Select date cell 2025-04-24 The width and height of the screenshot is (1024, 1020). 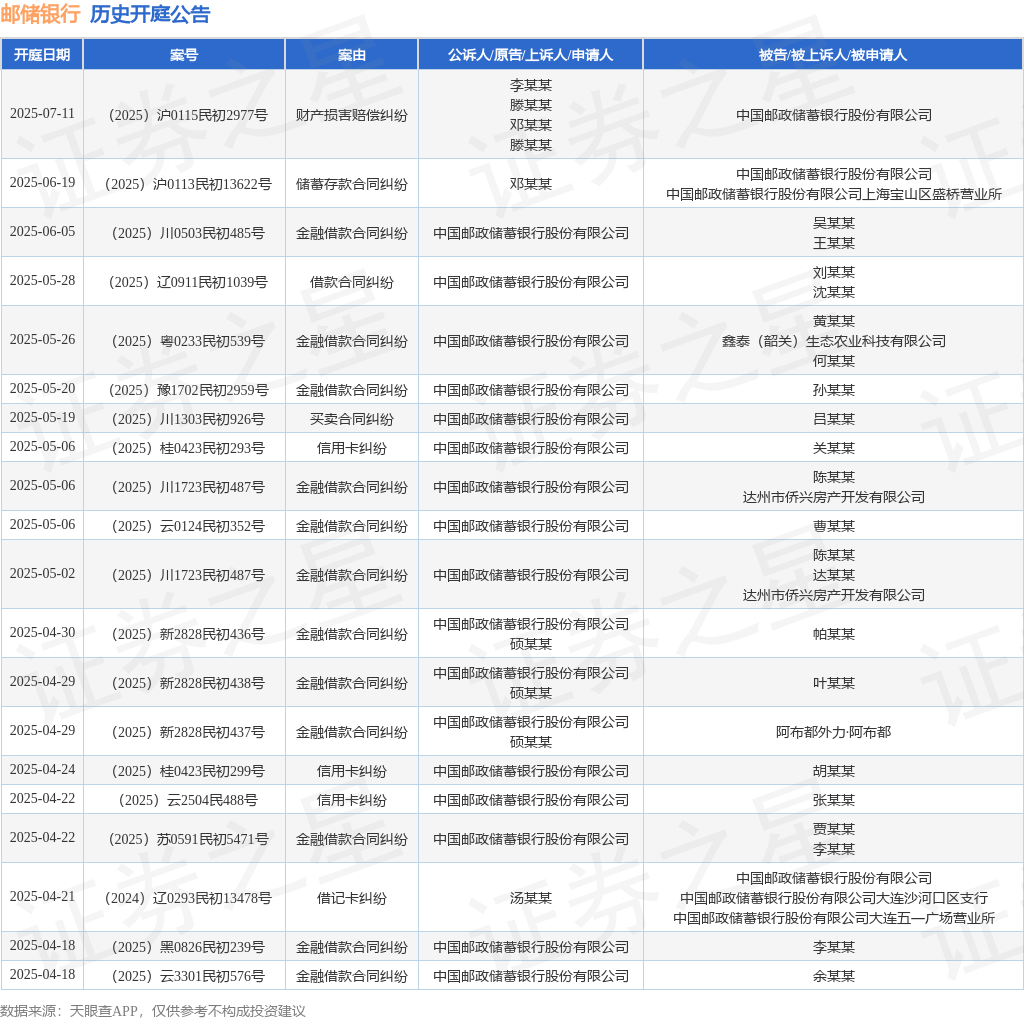(x=42, y=769)
